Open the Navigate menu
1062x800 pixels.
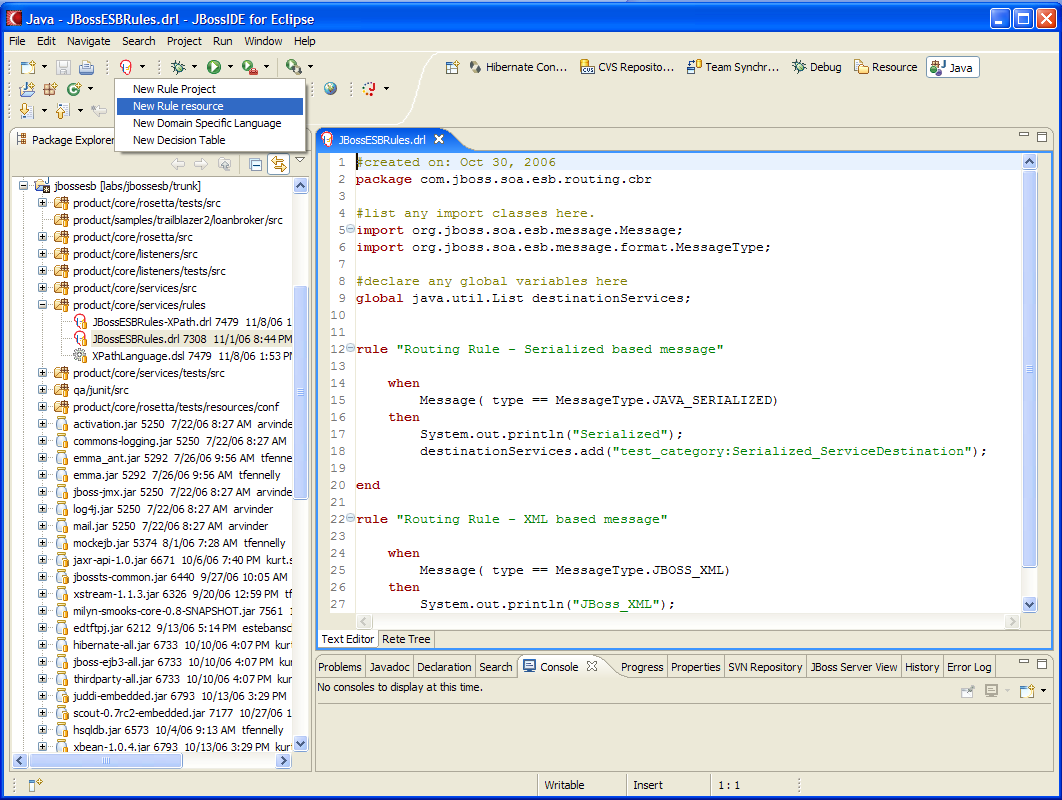(89, 41)
